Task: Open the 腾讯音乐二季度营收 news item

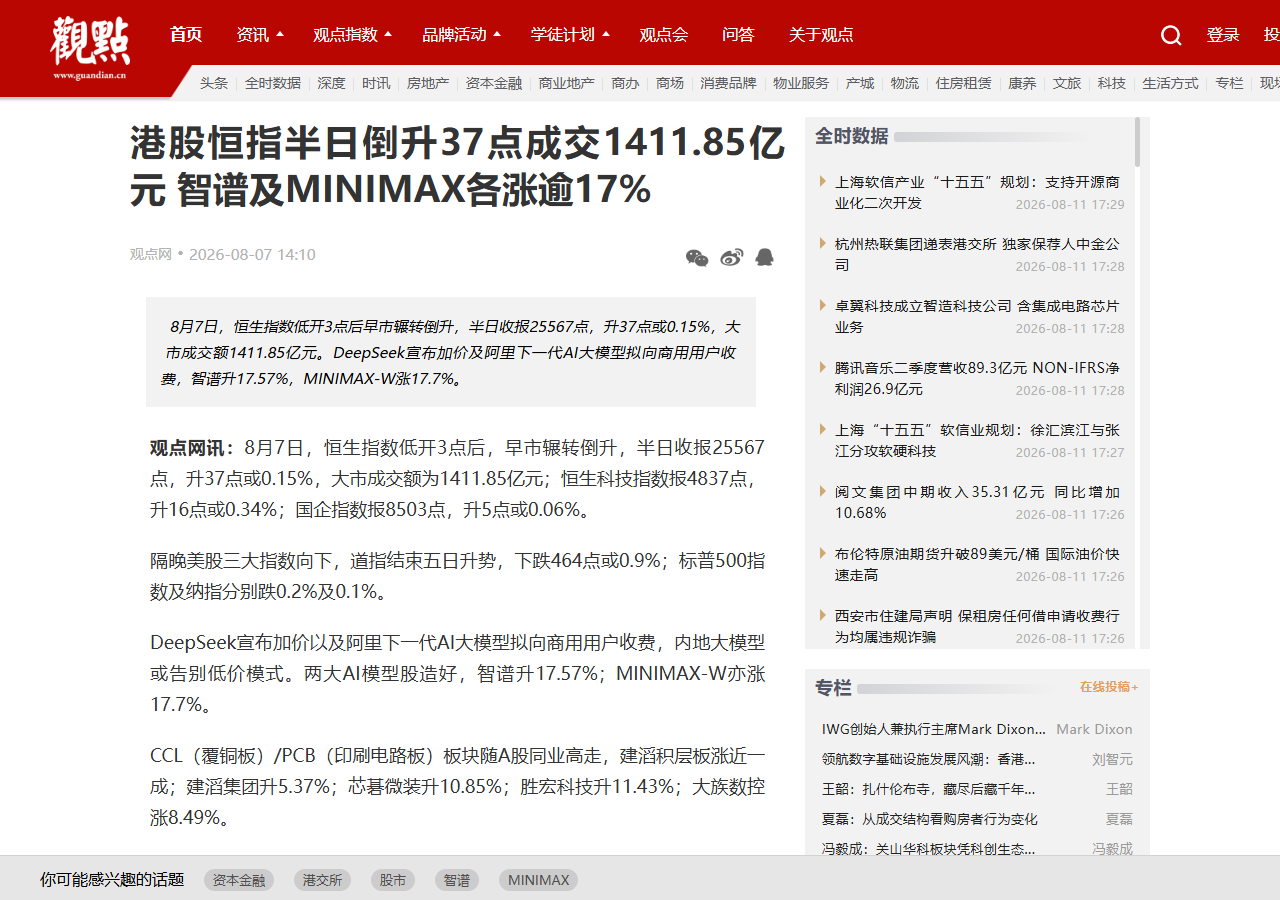Action: tap(977, 378)
